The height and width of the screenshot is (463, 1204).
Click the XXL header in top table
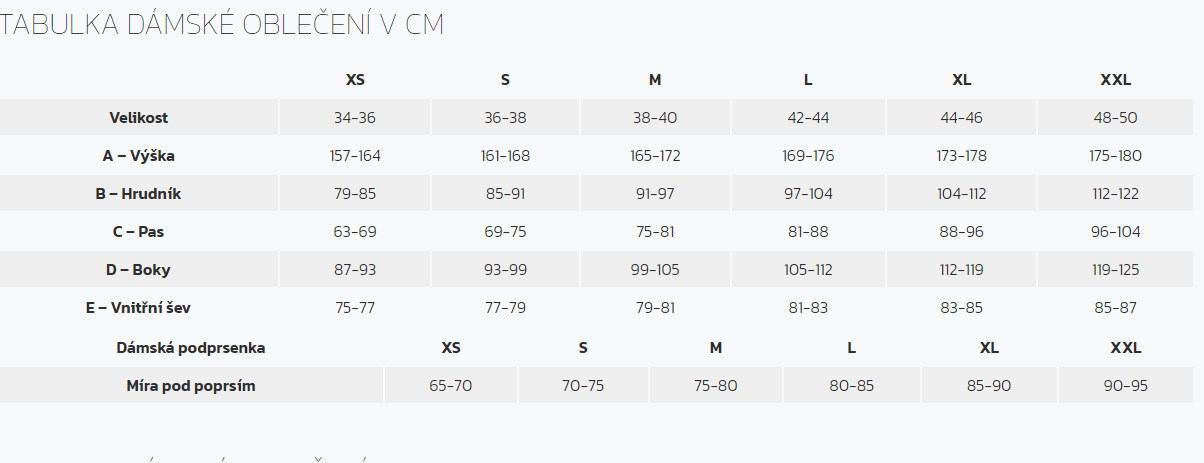click(1116, 80)
